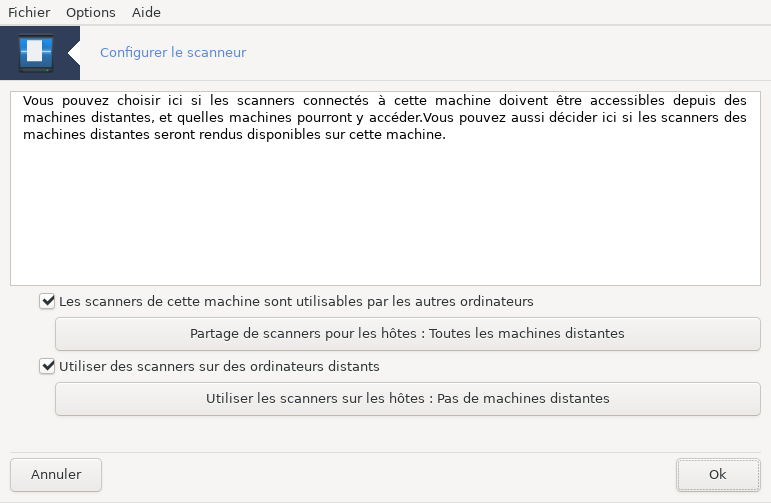The width and height of the screenshot is (771, 503).
Task: Click the white arrow notch beside scanner icon
Action: coord(74,52)
